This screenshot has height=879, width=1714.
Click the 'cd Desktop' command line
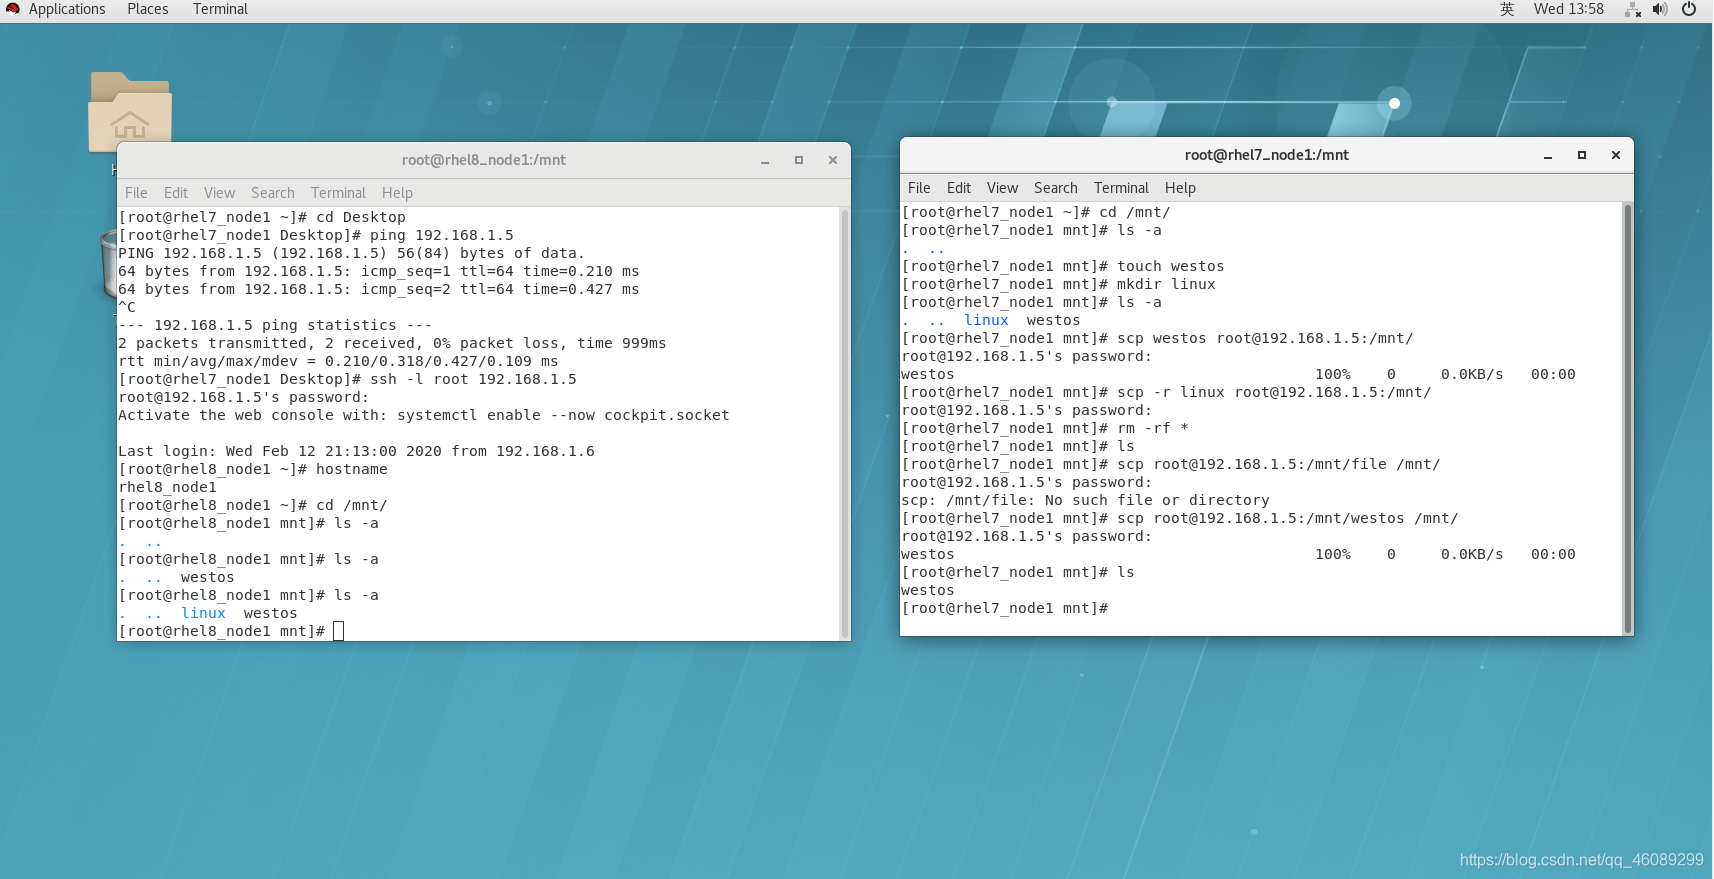tap(262, 217)
